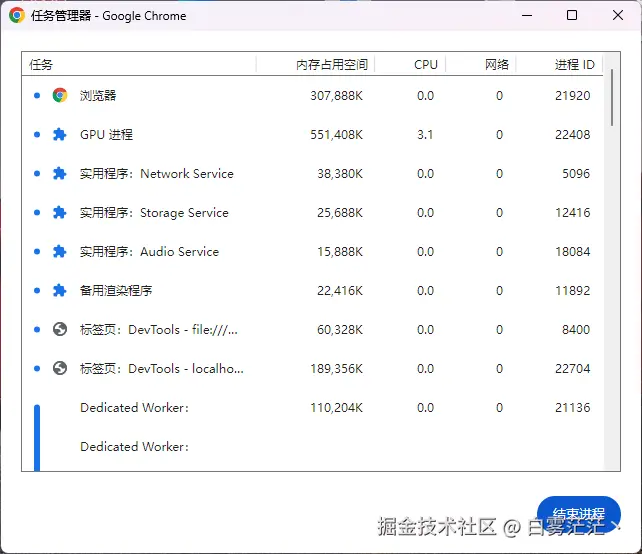642x554 pixels.
Task: Select the second Dedicated Worker row without memory value
Action: (312, 446)
